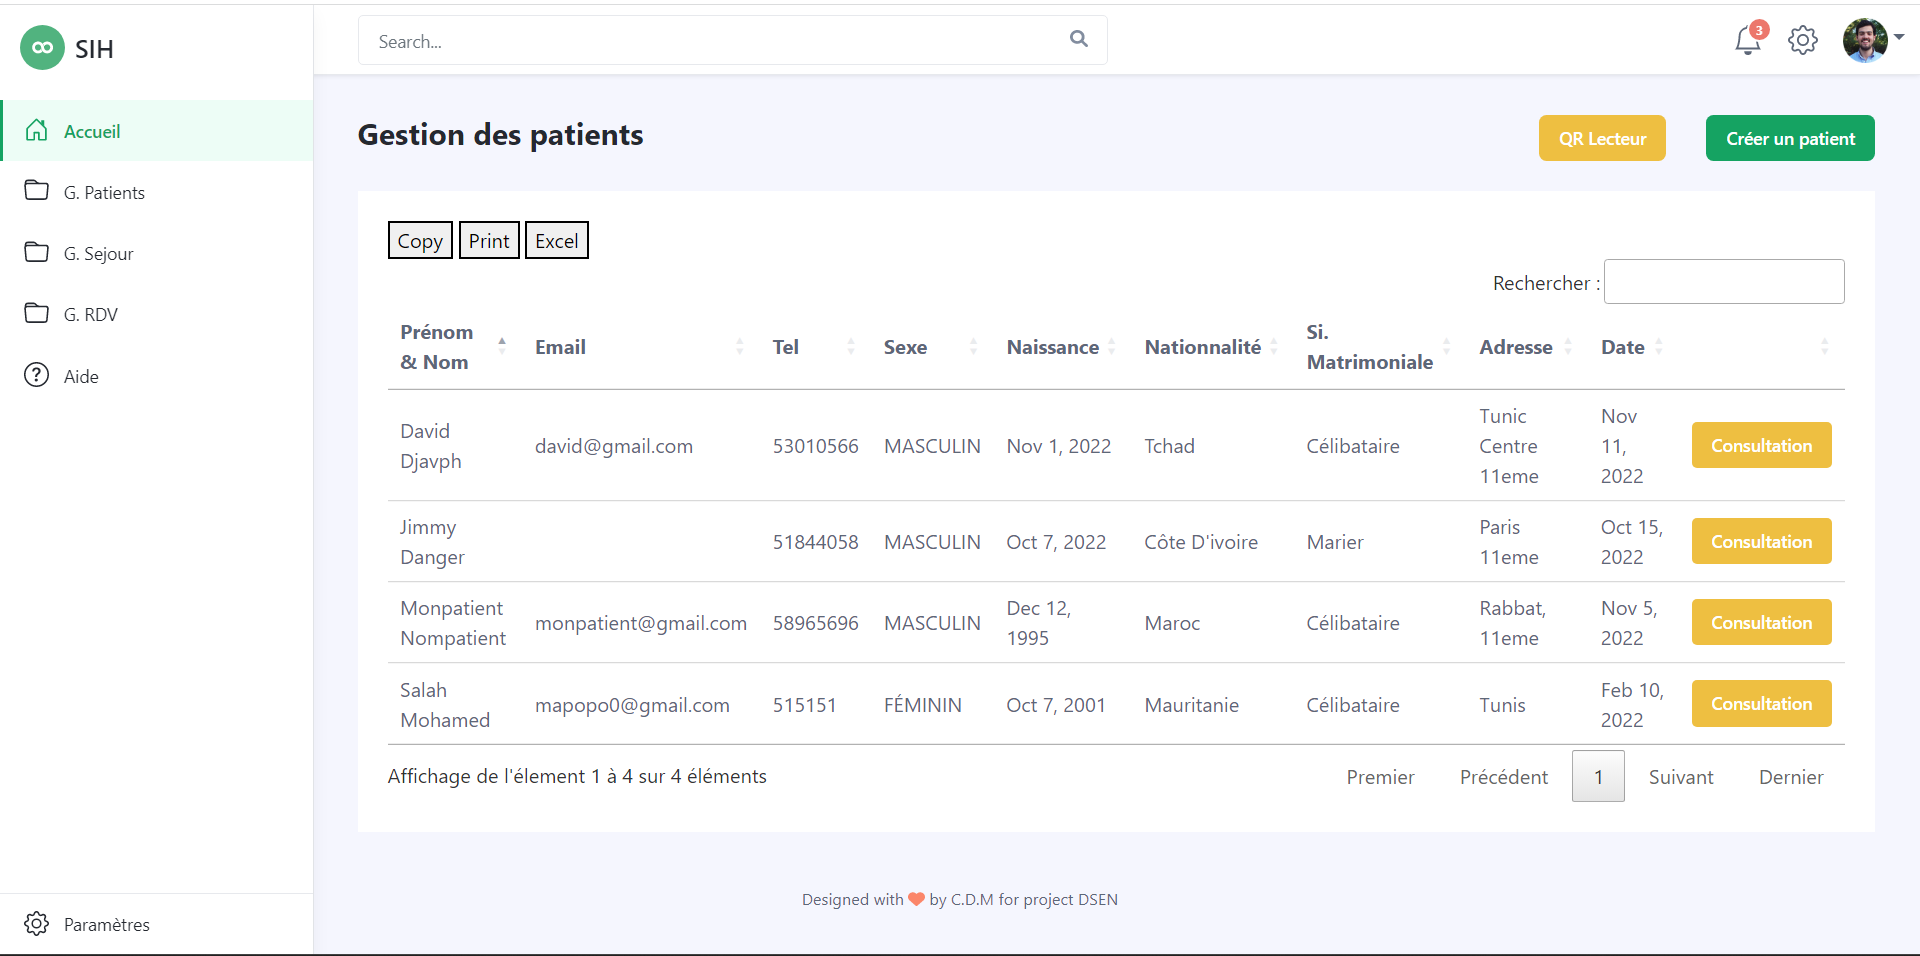Click the Créer un patient button
Image resolution: width=1920 pixels, height=956 pixels.
1789,139
